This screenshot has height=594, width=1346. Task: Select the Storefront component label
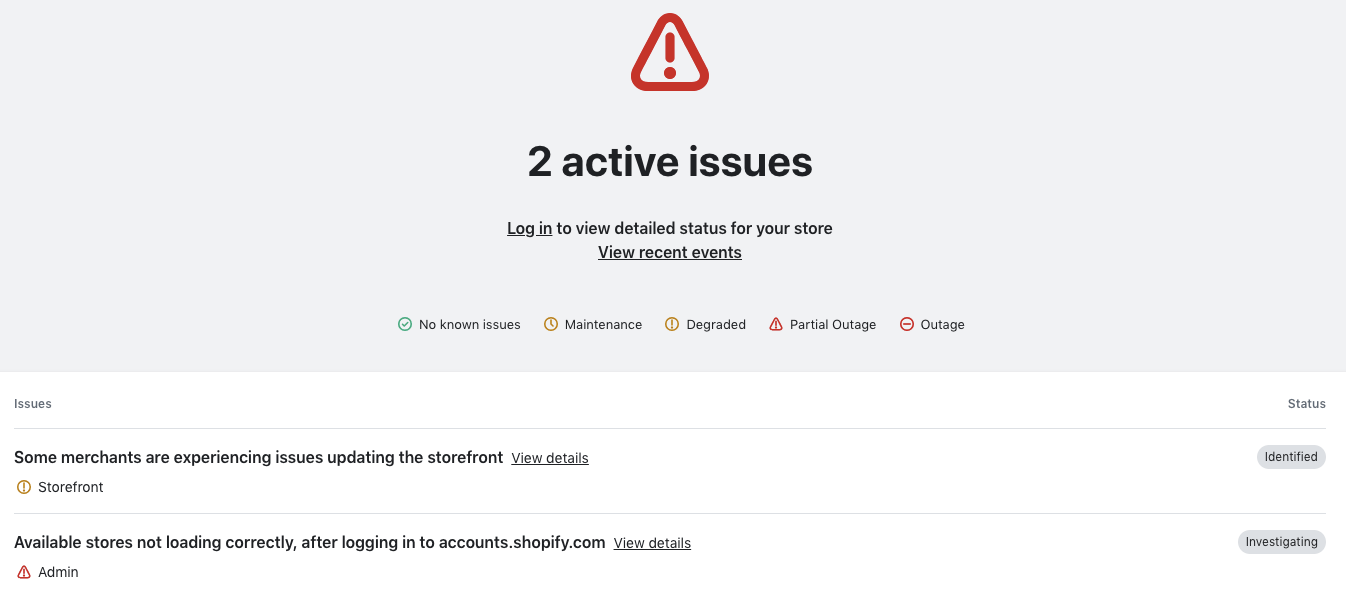[x=70, y=487]
